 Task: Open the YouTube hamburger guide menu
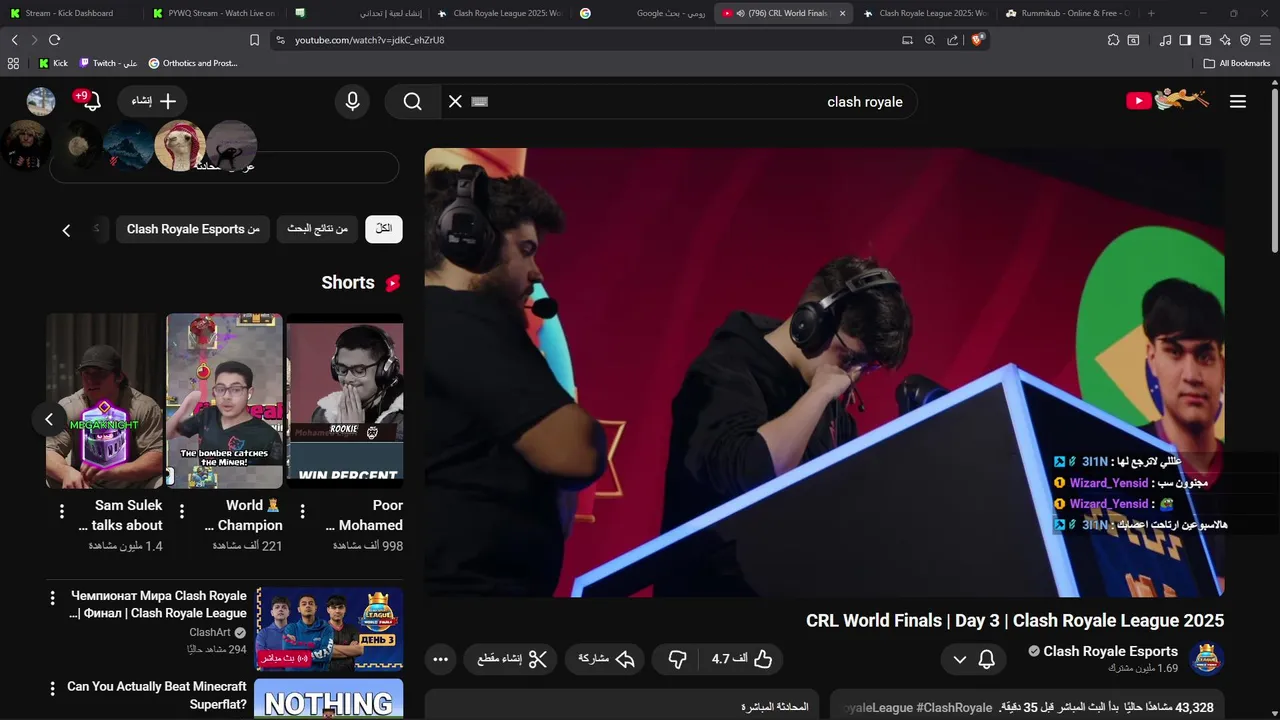[1238, 101]
